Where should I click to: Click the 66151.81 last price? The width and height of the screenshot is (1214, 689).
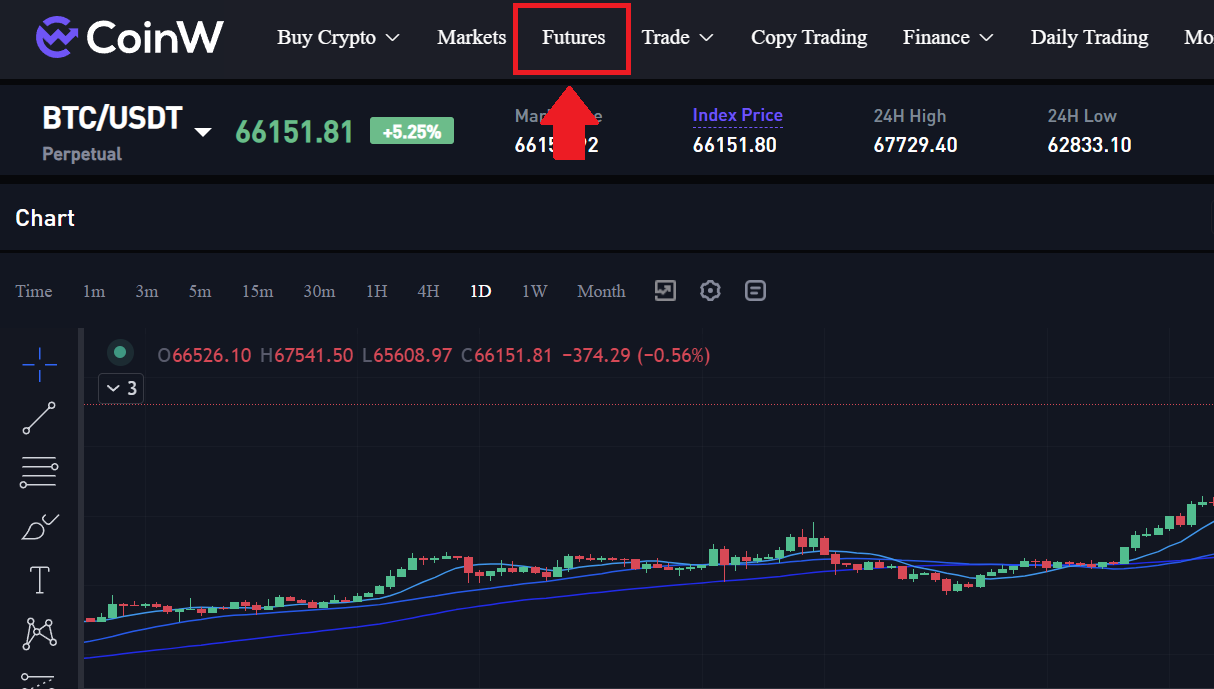[x=295, y=132]
